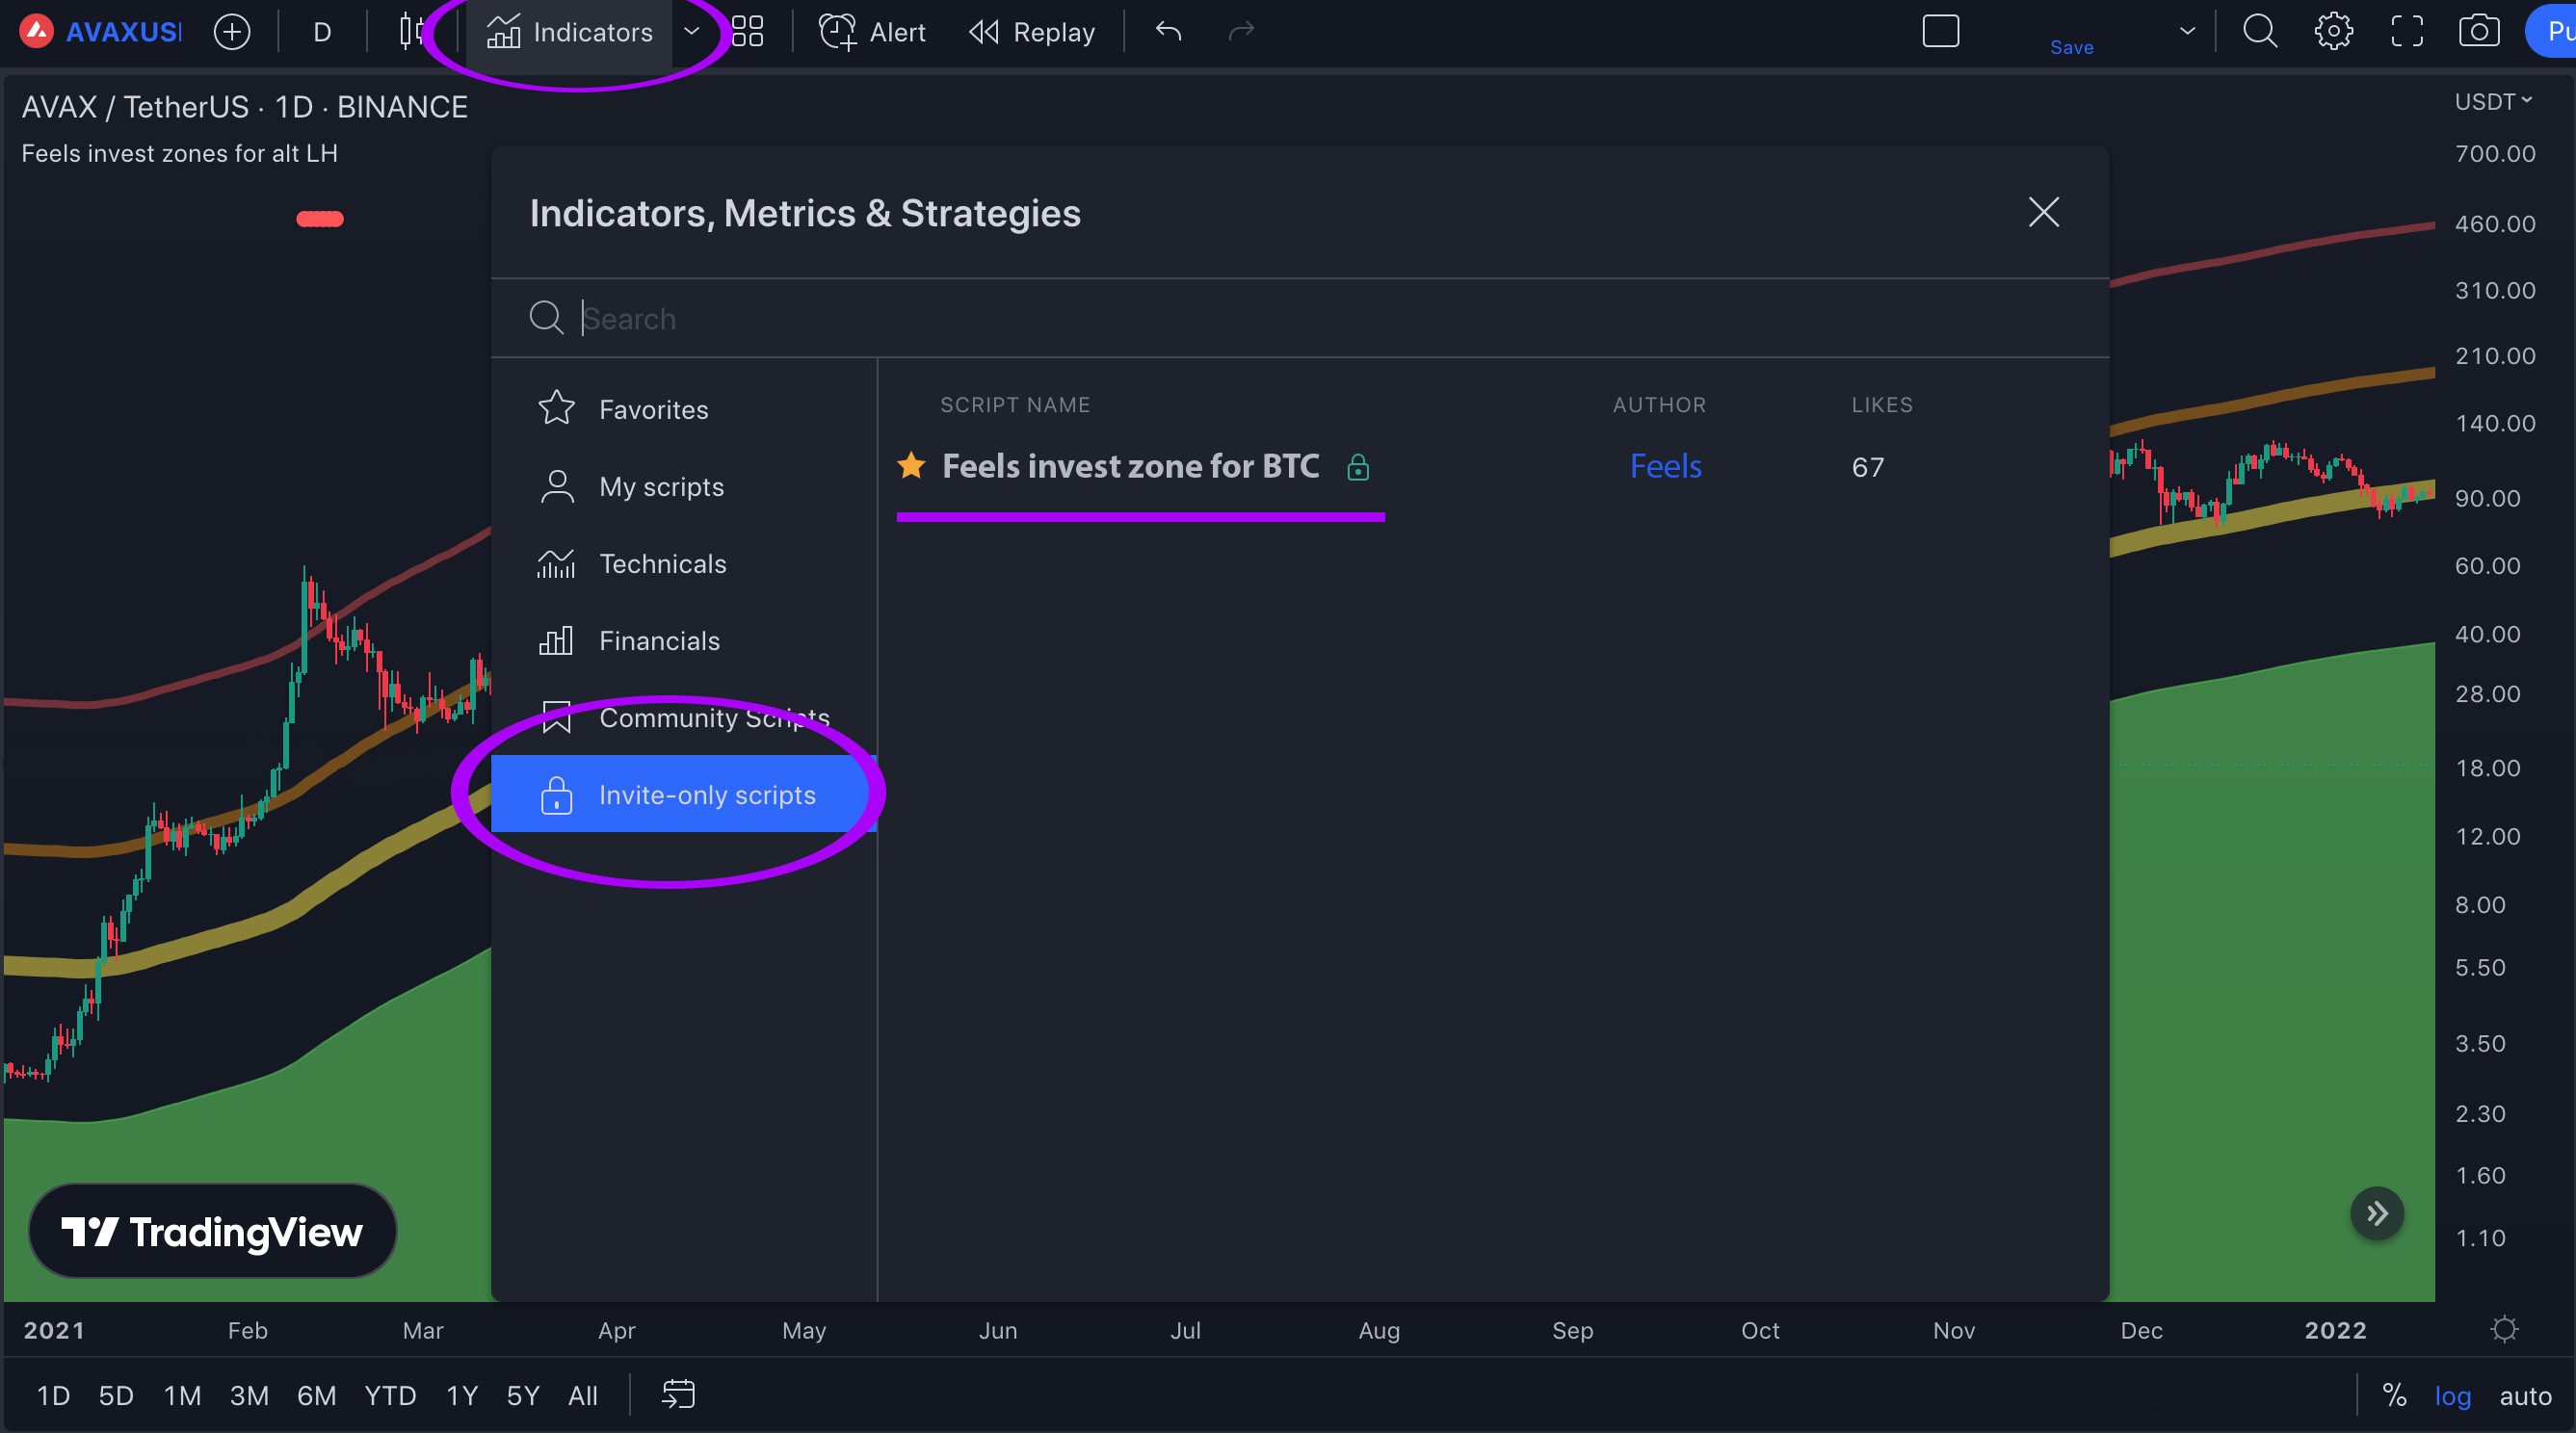Viewport: 2576px width, 1433px height.
Task: Toggle favorite star on Feels invest zone
Action: click(x=911, y=466)
